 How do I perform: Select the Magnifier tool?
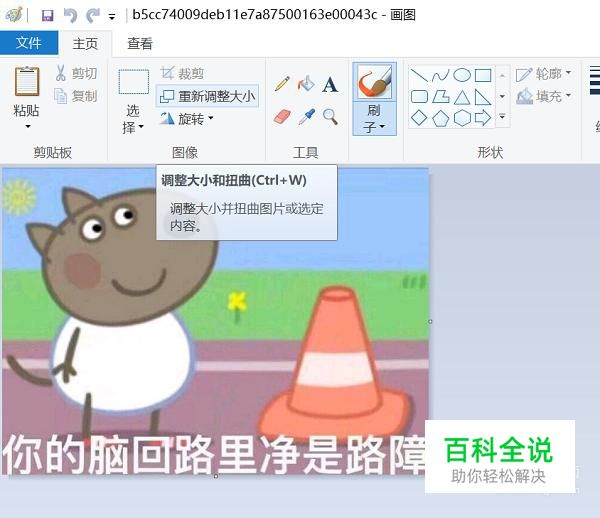click(x=330, y=116)
